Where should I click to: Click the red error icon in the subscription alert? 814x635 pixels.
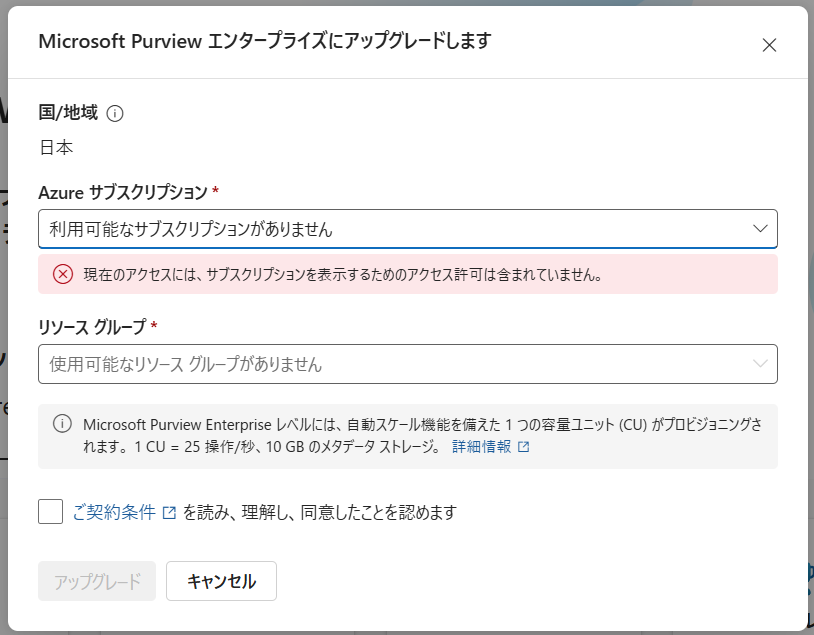point(63,274)
